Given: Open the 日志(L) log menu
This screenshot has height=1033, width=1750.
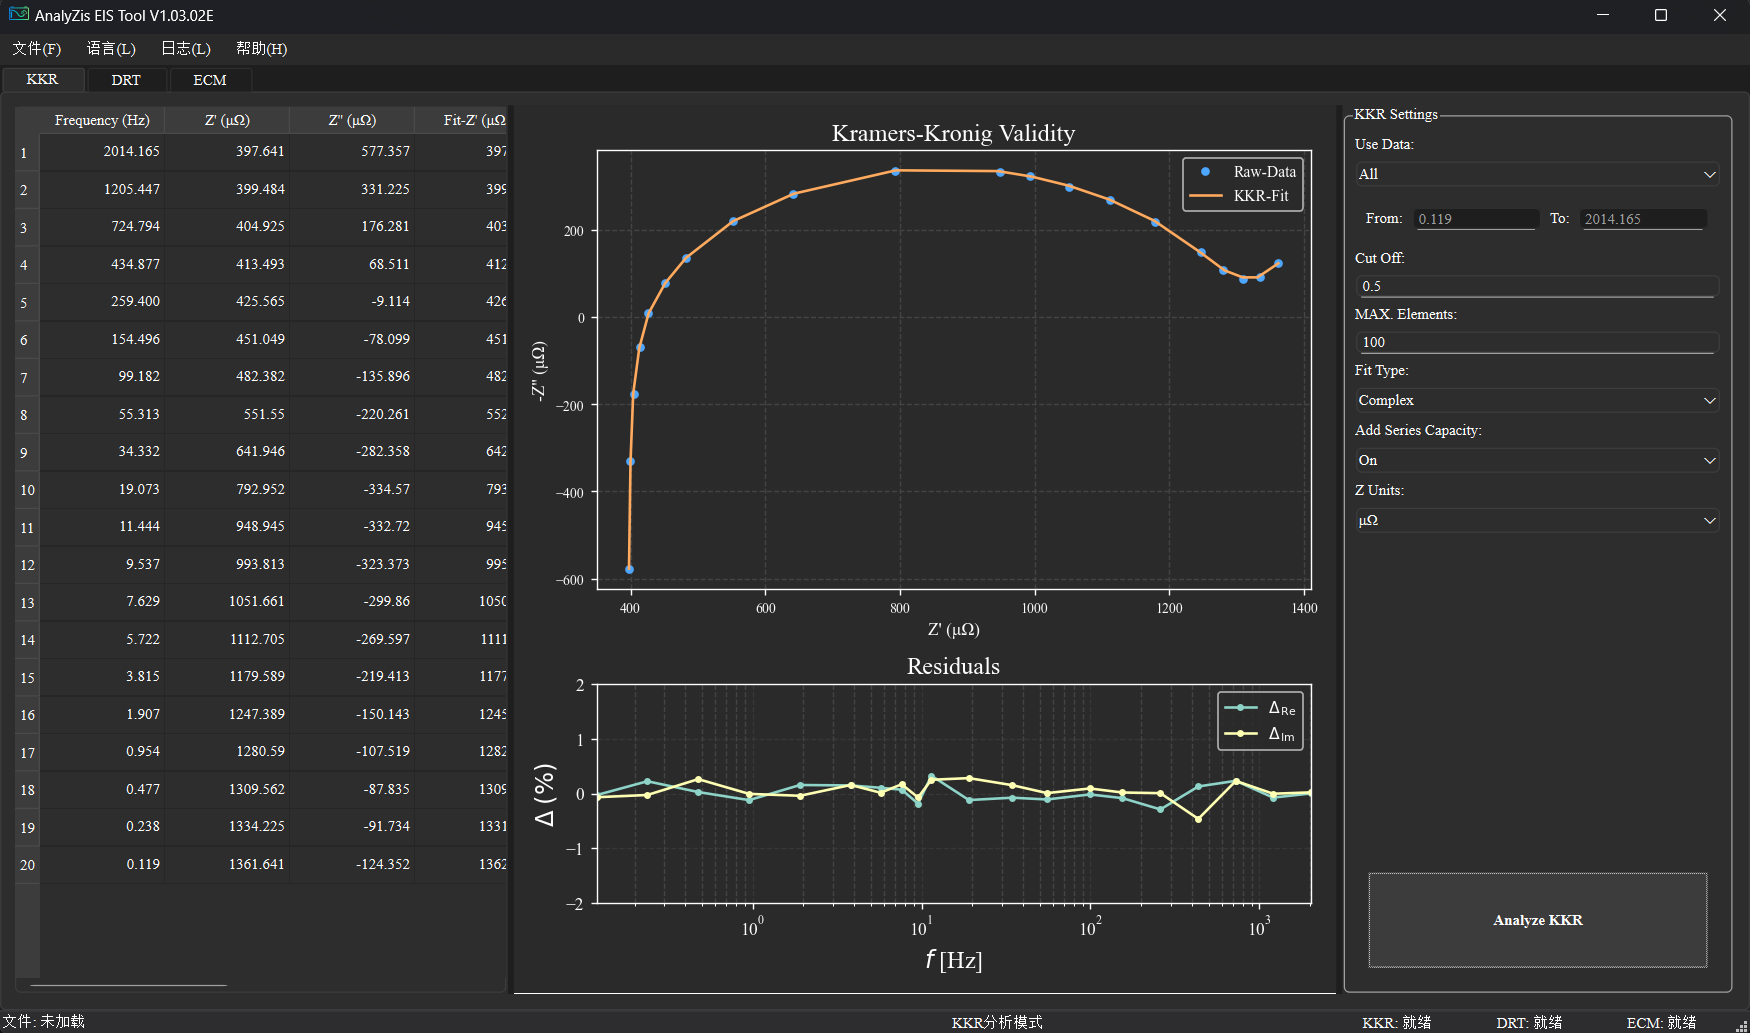Looking at the screenshot, I should [x=186, y=49].
